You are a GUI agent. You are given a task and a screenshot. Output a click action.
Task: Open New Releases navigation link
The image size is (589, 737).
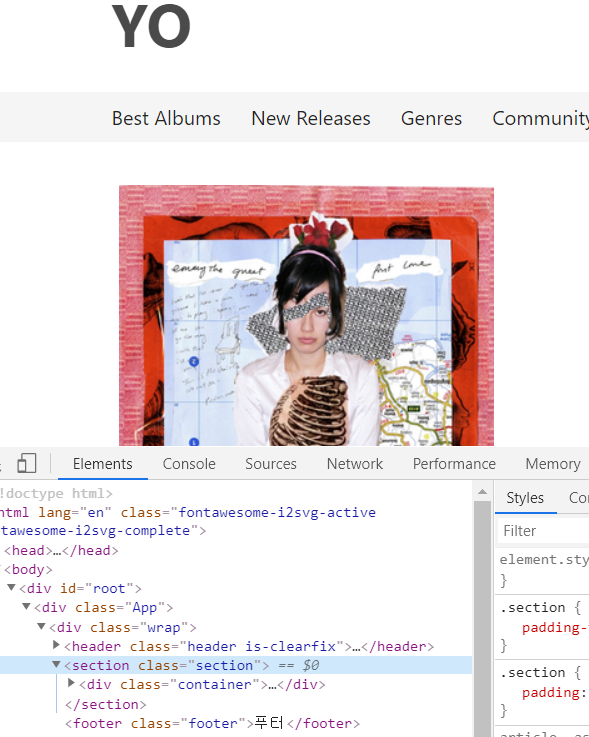pyautogui.click(x=311, y=118)
